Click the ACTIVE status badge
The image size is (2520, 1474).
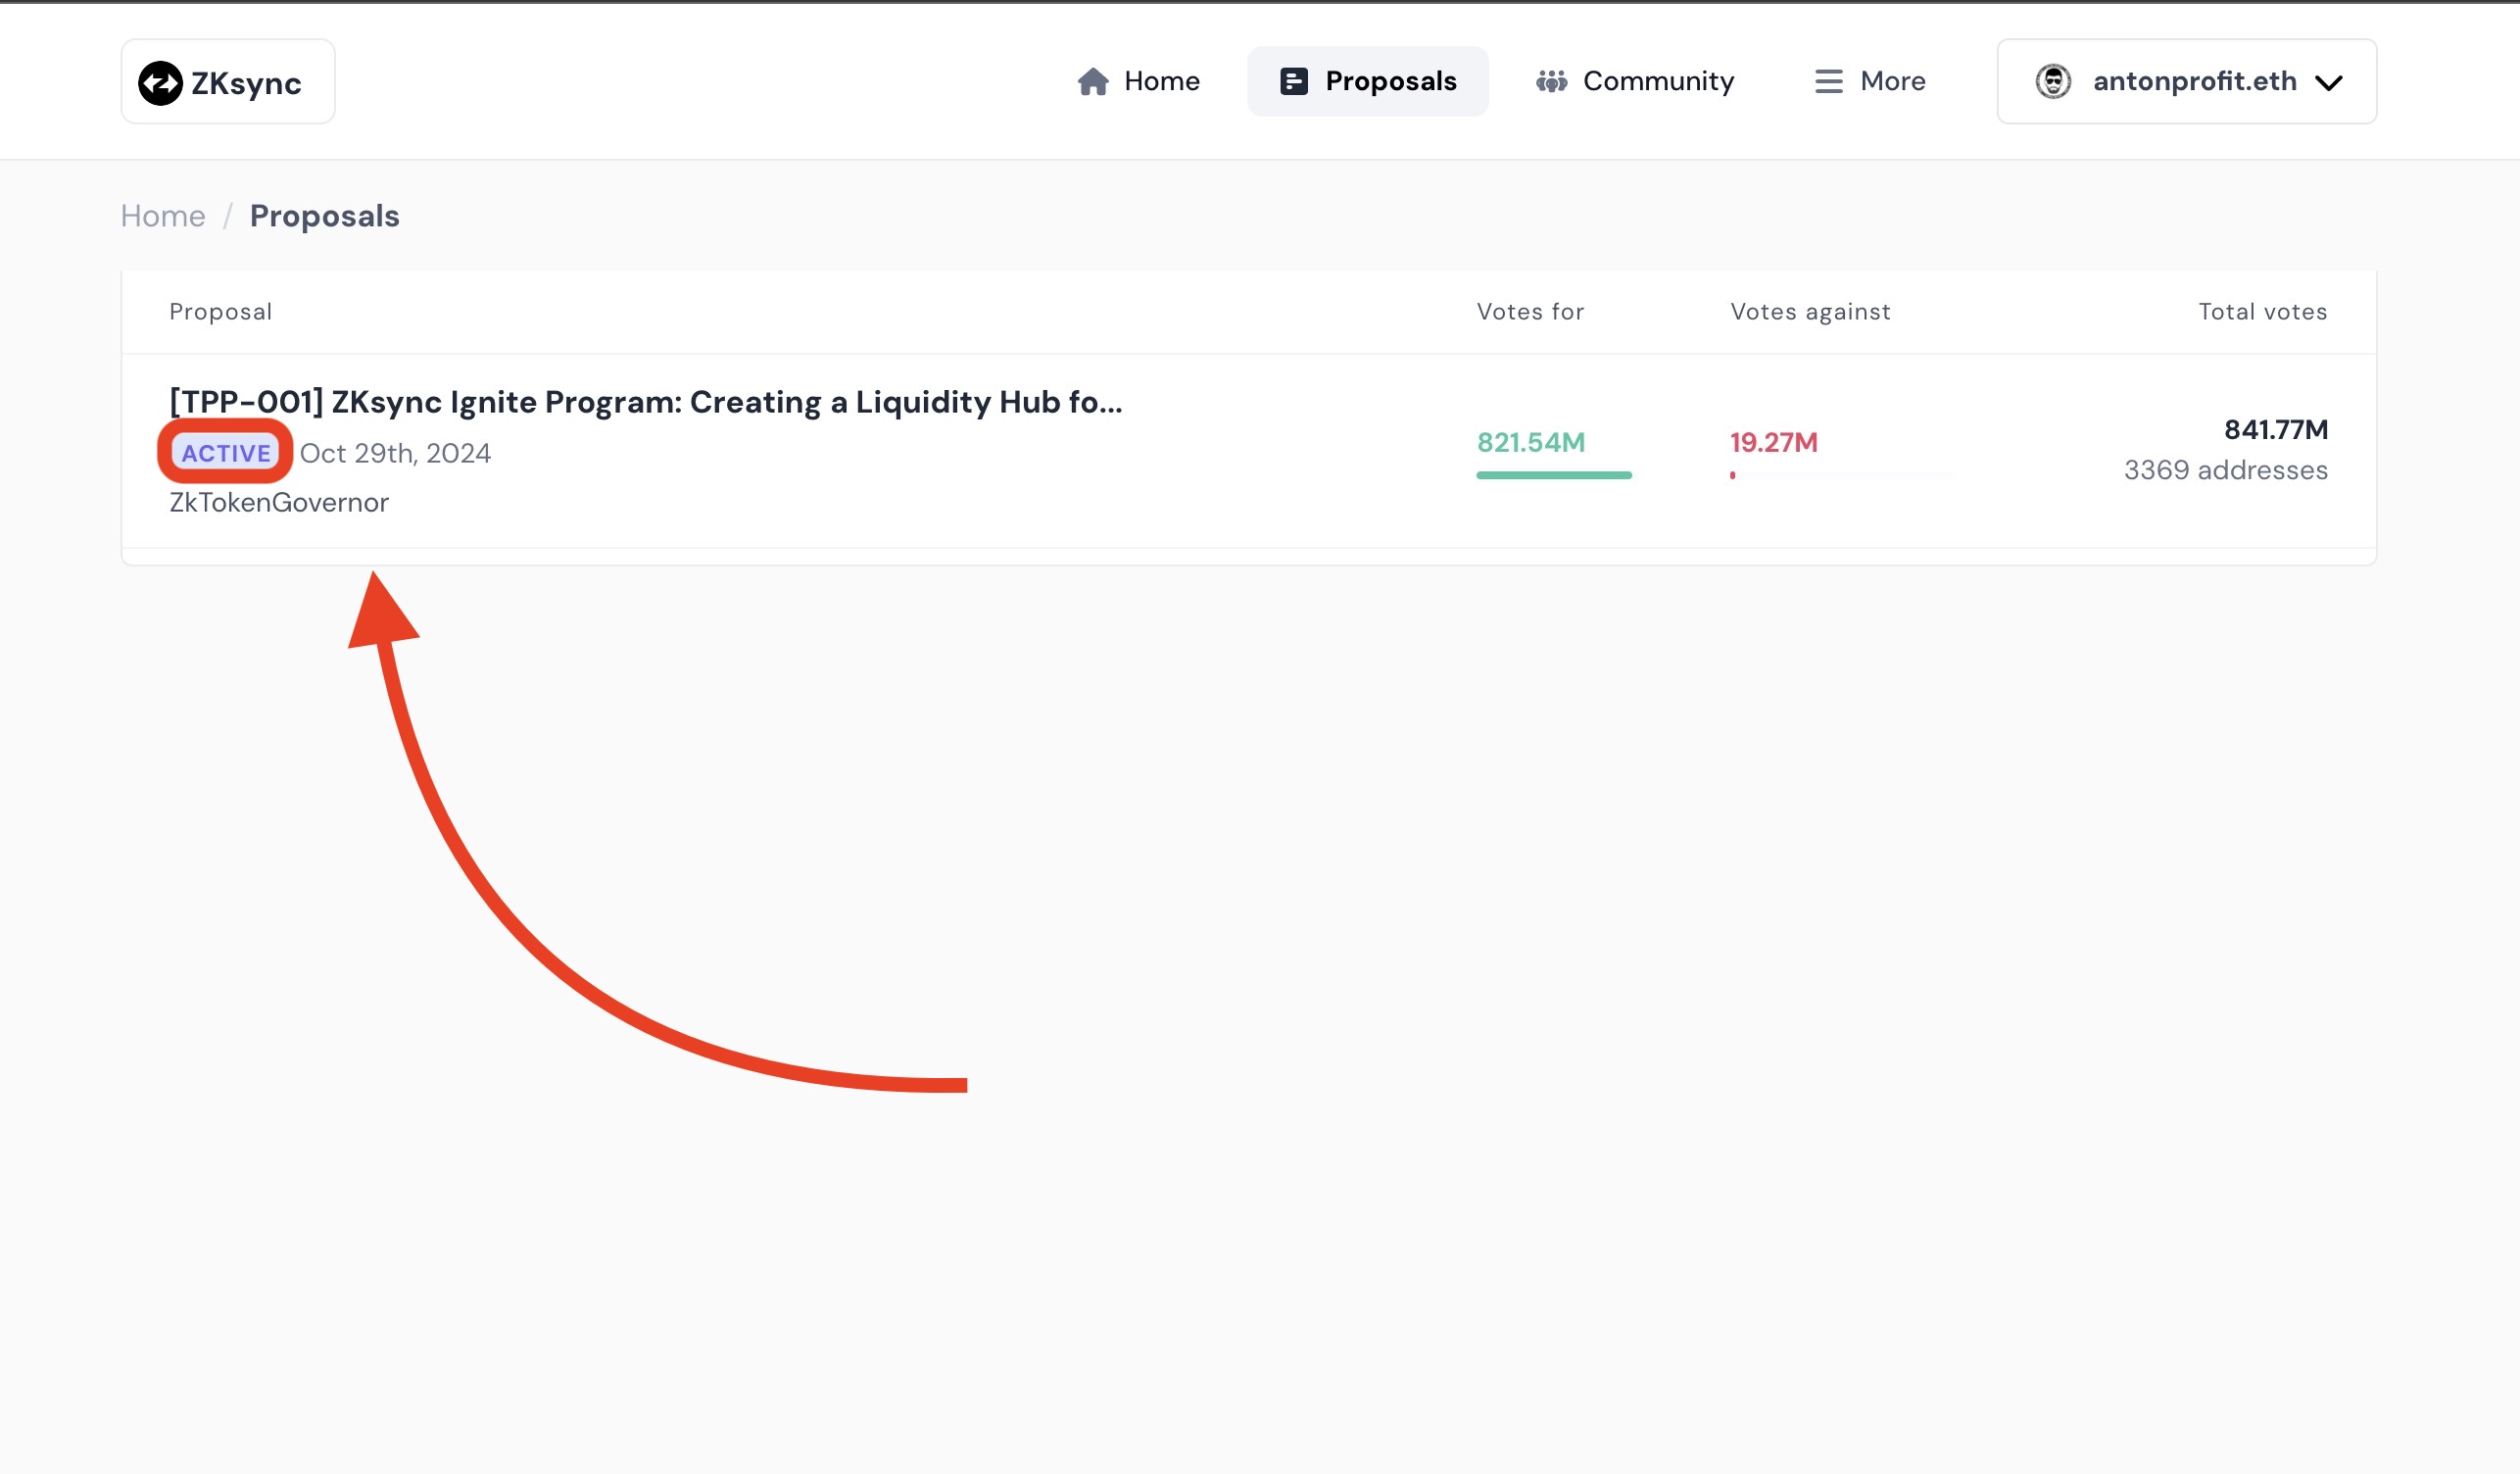click(226, 453)
